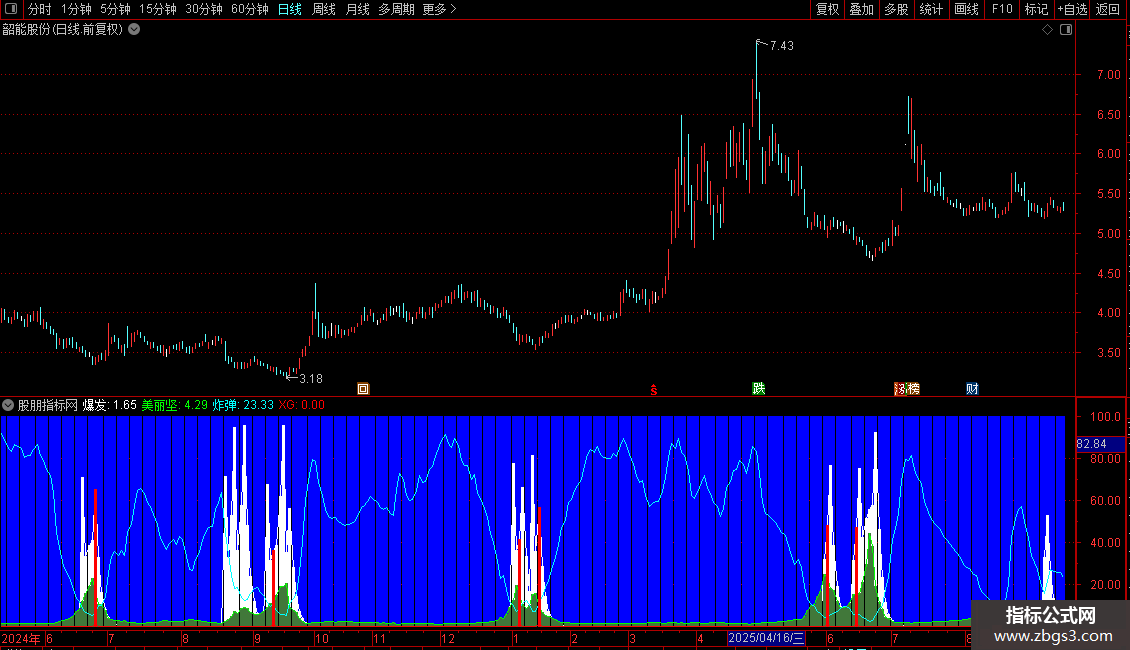This screenshot has width=1130, height=650.
Task: Select the 60分钟 period
Action: [x=249, y=9]
